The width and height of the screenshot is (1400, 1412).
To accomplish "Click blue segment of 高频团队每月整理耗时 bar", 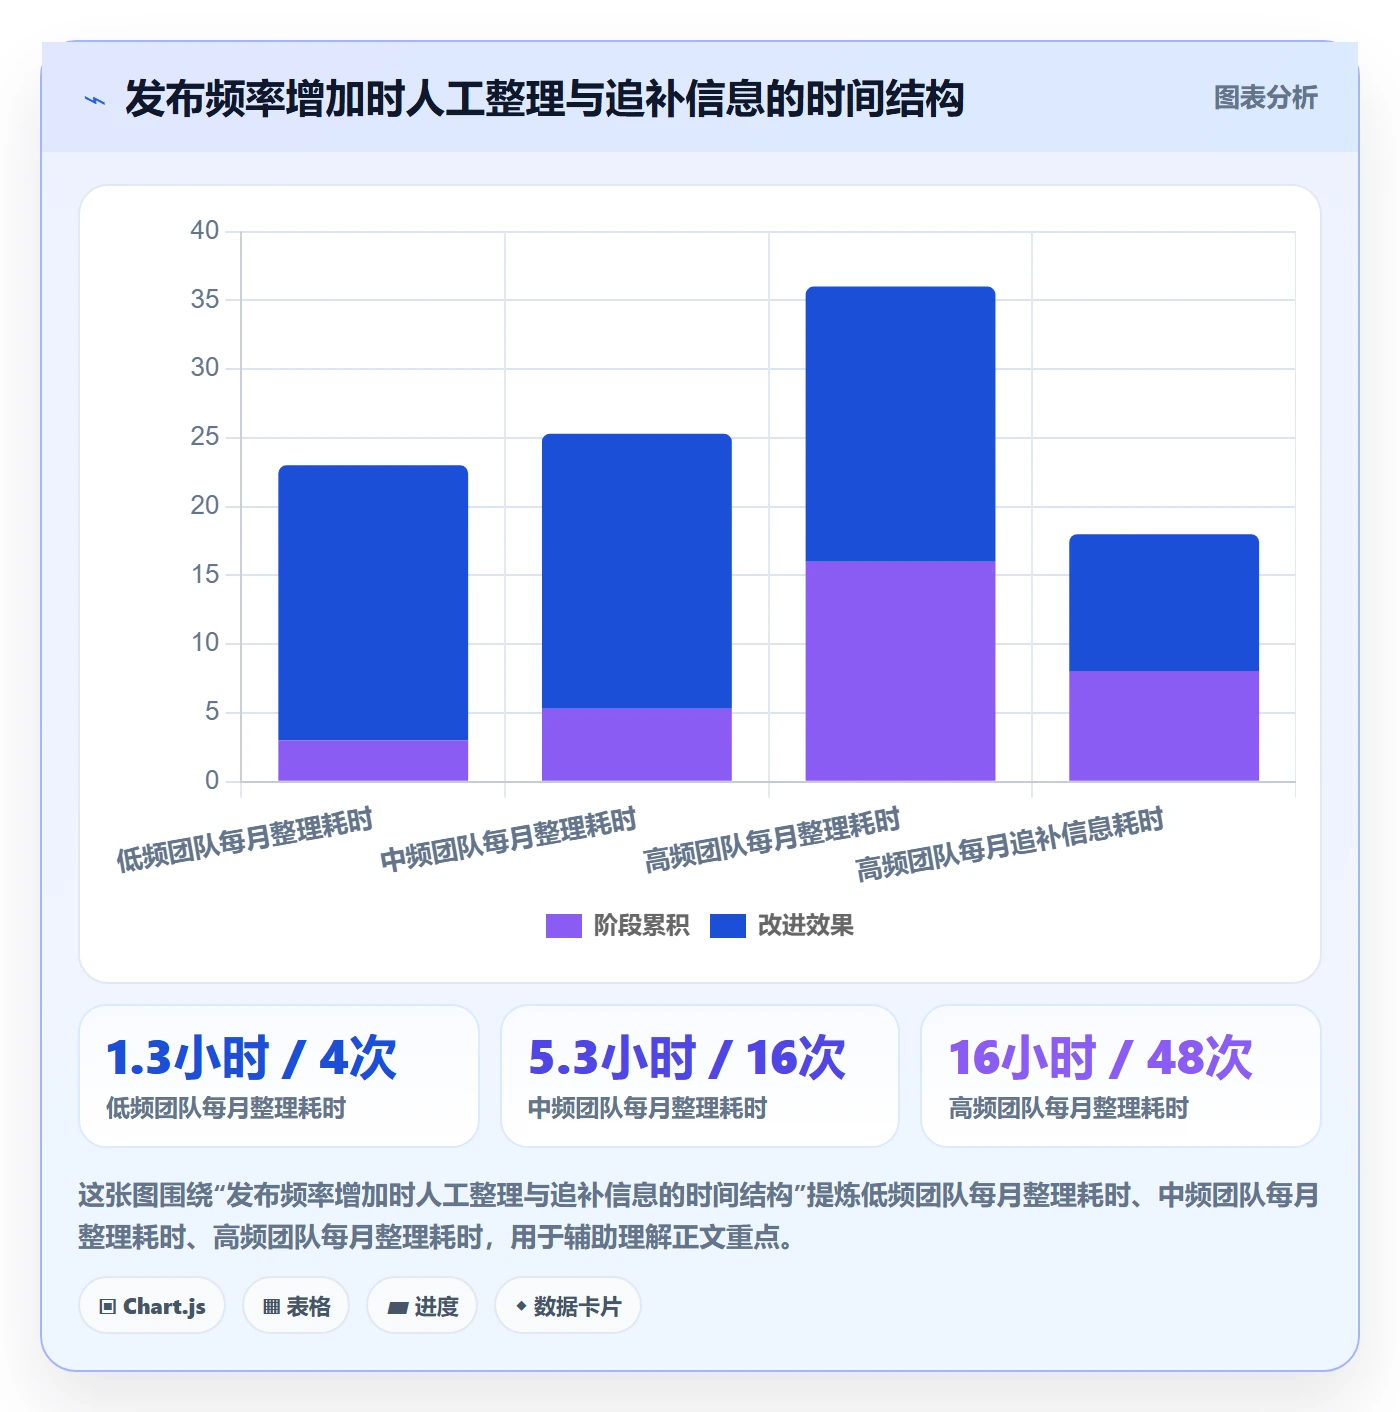I will (x=900, y=424).
